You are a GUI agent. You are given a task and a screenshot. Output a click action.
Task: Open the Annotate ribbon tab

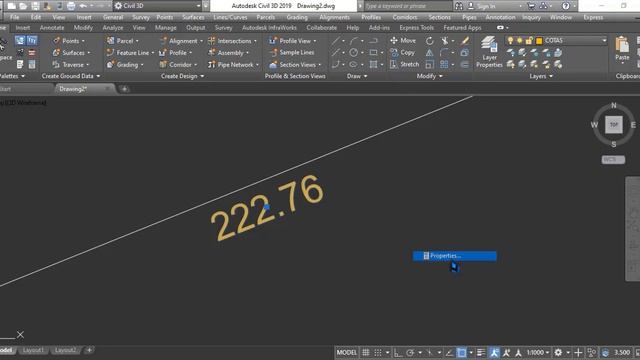pos(52,28)
